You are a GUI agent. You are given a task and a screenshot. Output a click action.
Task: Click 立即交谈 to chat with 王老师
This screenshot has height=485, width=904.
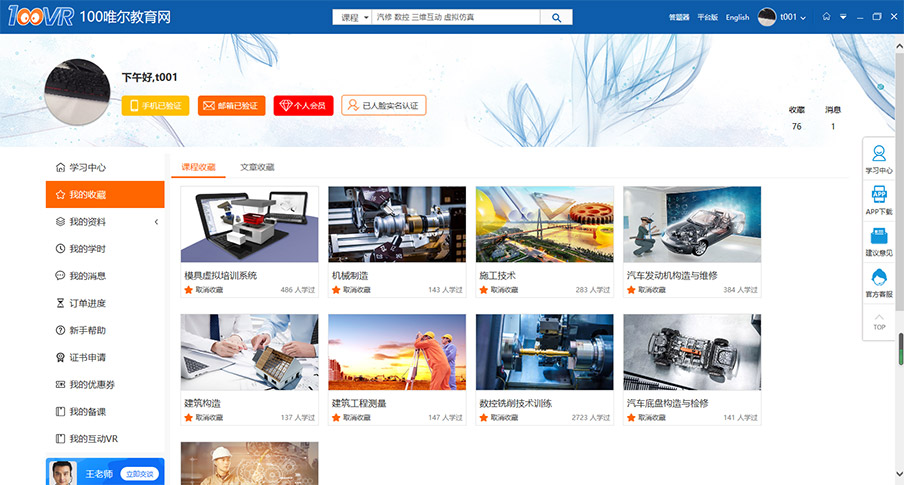coord(139,473)
